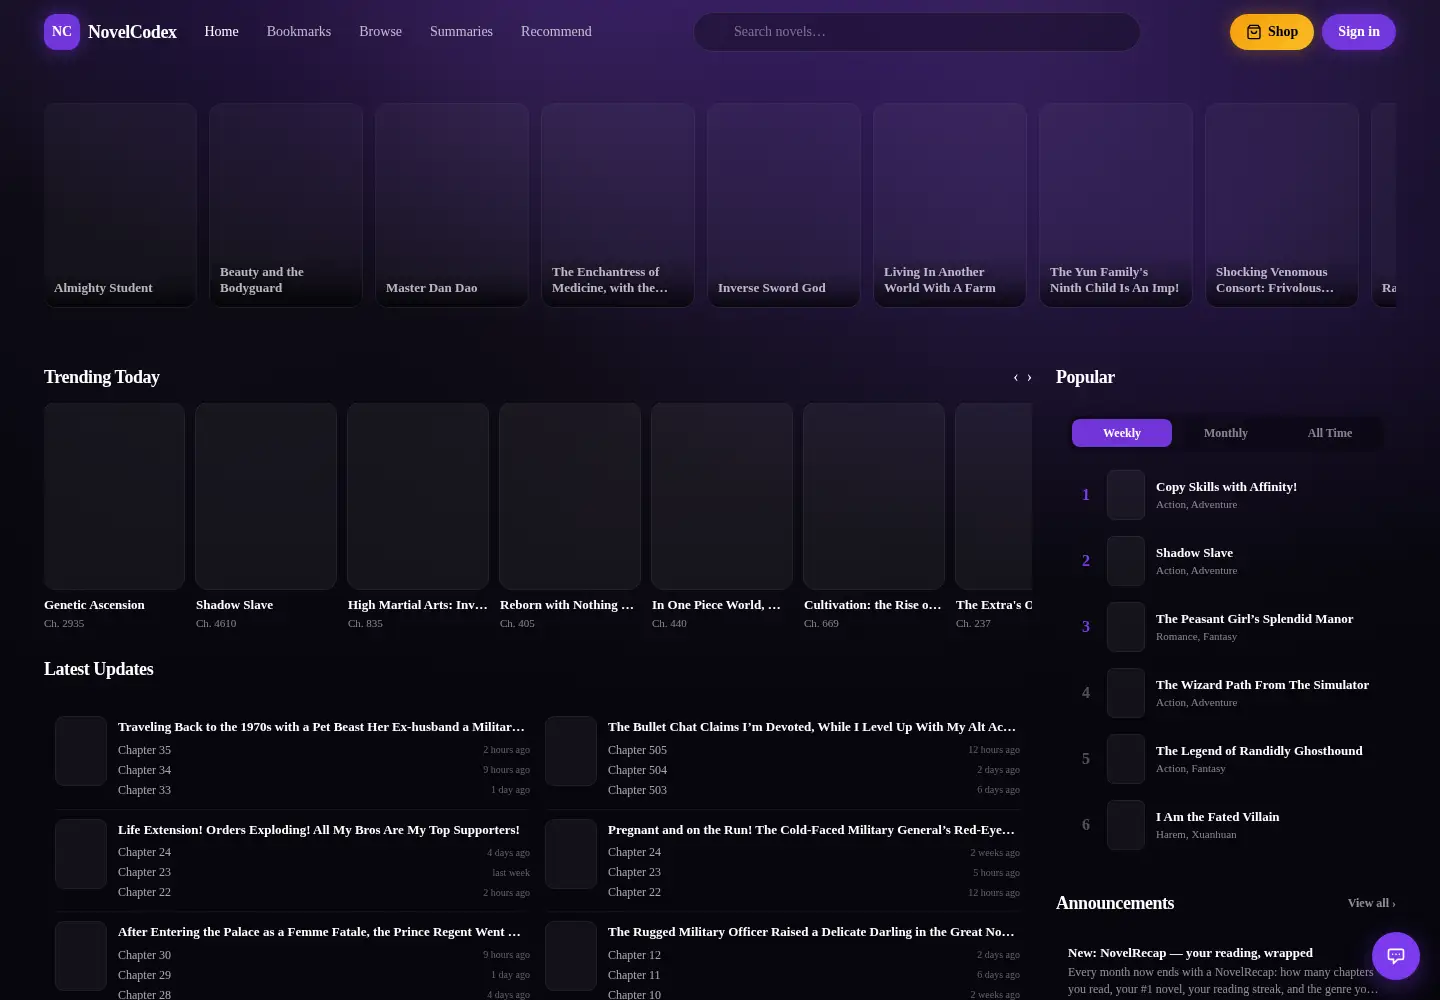Click the NovelCodex brand name

pyautogui.click(x=132, y=32)
